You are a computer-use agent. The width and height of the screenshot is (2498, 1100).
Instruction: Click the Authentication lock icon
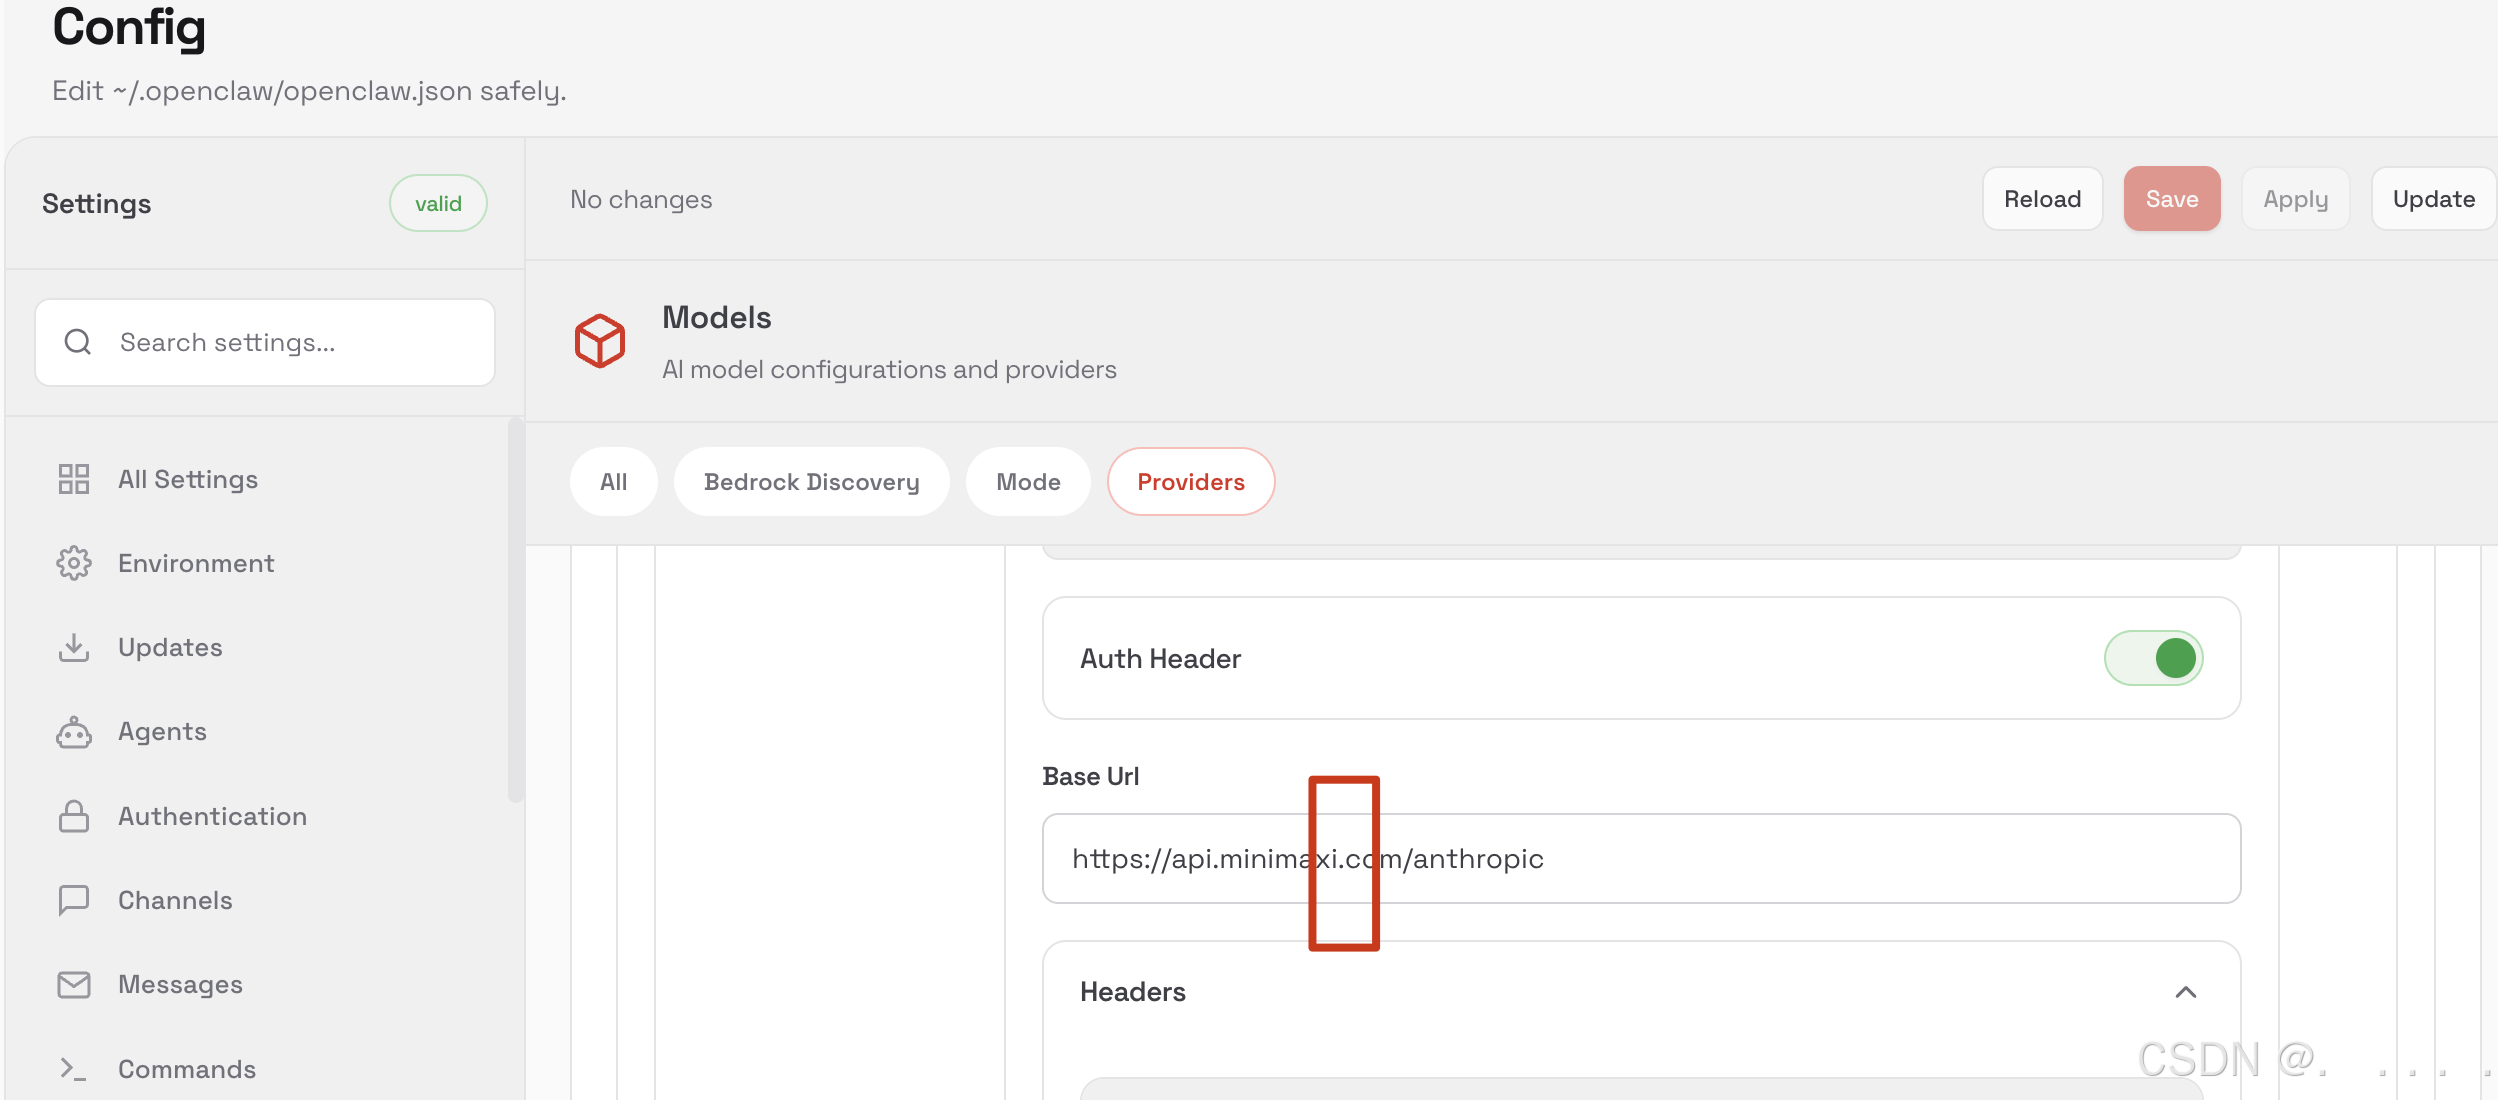pyautogui.click(x=74, y=816)
